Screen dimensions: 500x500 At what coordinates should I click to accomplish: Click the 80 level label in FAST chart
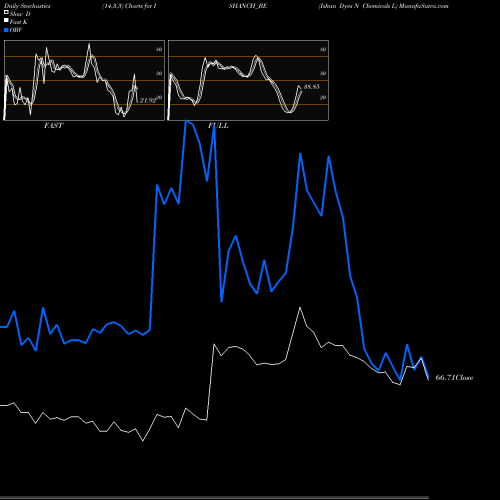(x=159, y=49)
